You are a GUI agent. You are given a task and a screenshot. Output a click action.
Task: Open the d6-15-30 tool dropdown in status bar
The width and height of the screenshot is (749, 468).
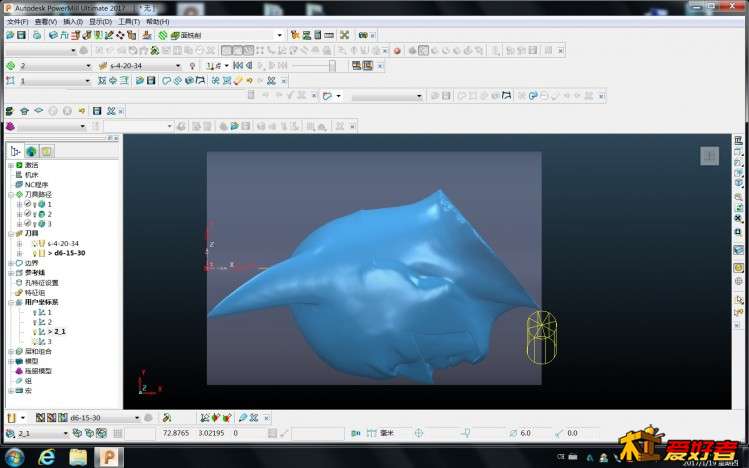click(x=137, y=418)
